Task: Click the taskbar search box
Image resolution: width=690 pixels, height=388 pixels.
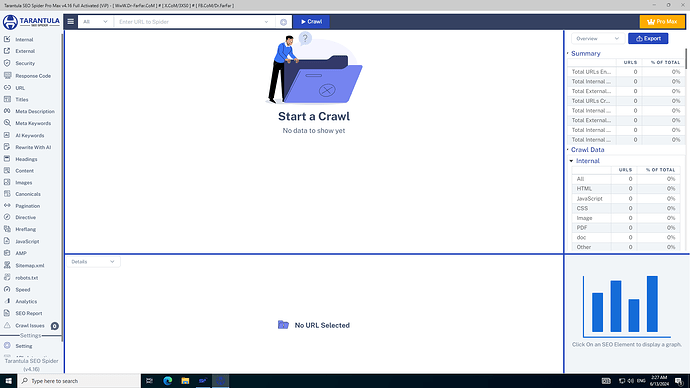Action: click(x=79, y=381)
